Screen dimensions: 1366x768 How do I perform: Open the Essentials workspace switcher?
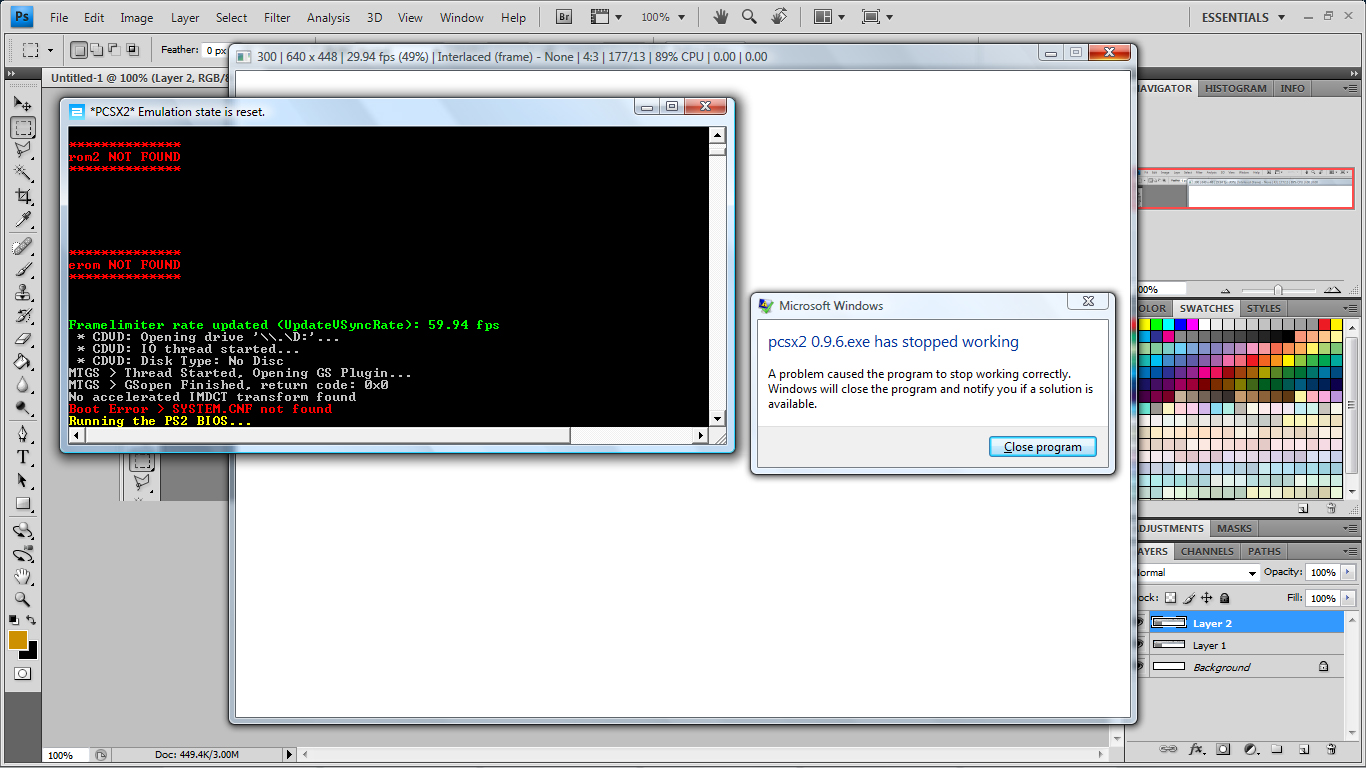pyautogui.click(x=1244, y=17)
